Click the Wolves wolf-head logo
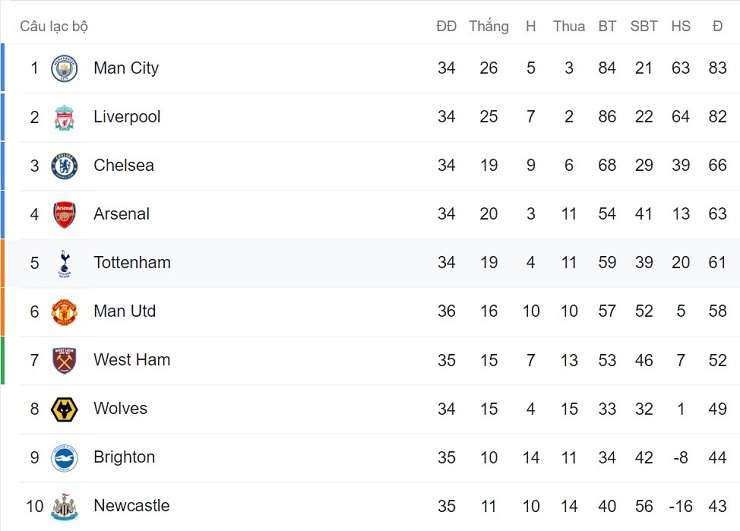The width and height of the screenshot is (740, 531). (64, 409)
